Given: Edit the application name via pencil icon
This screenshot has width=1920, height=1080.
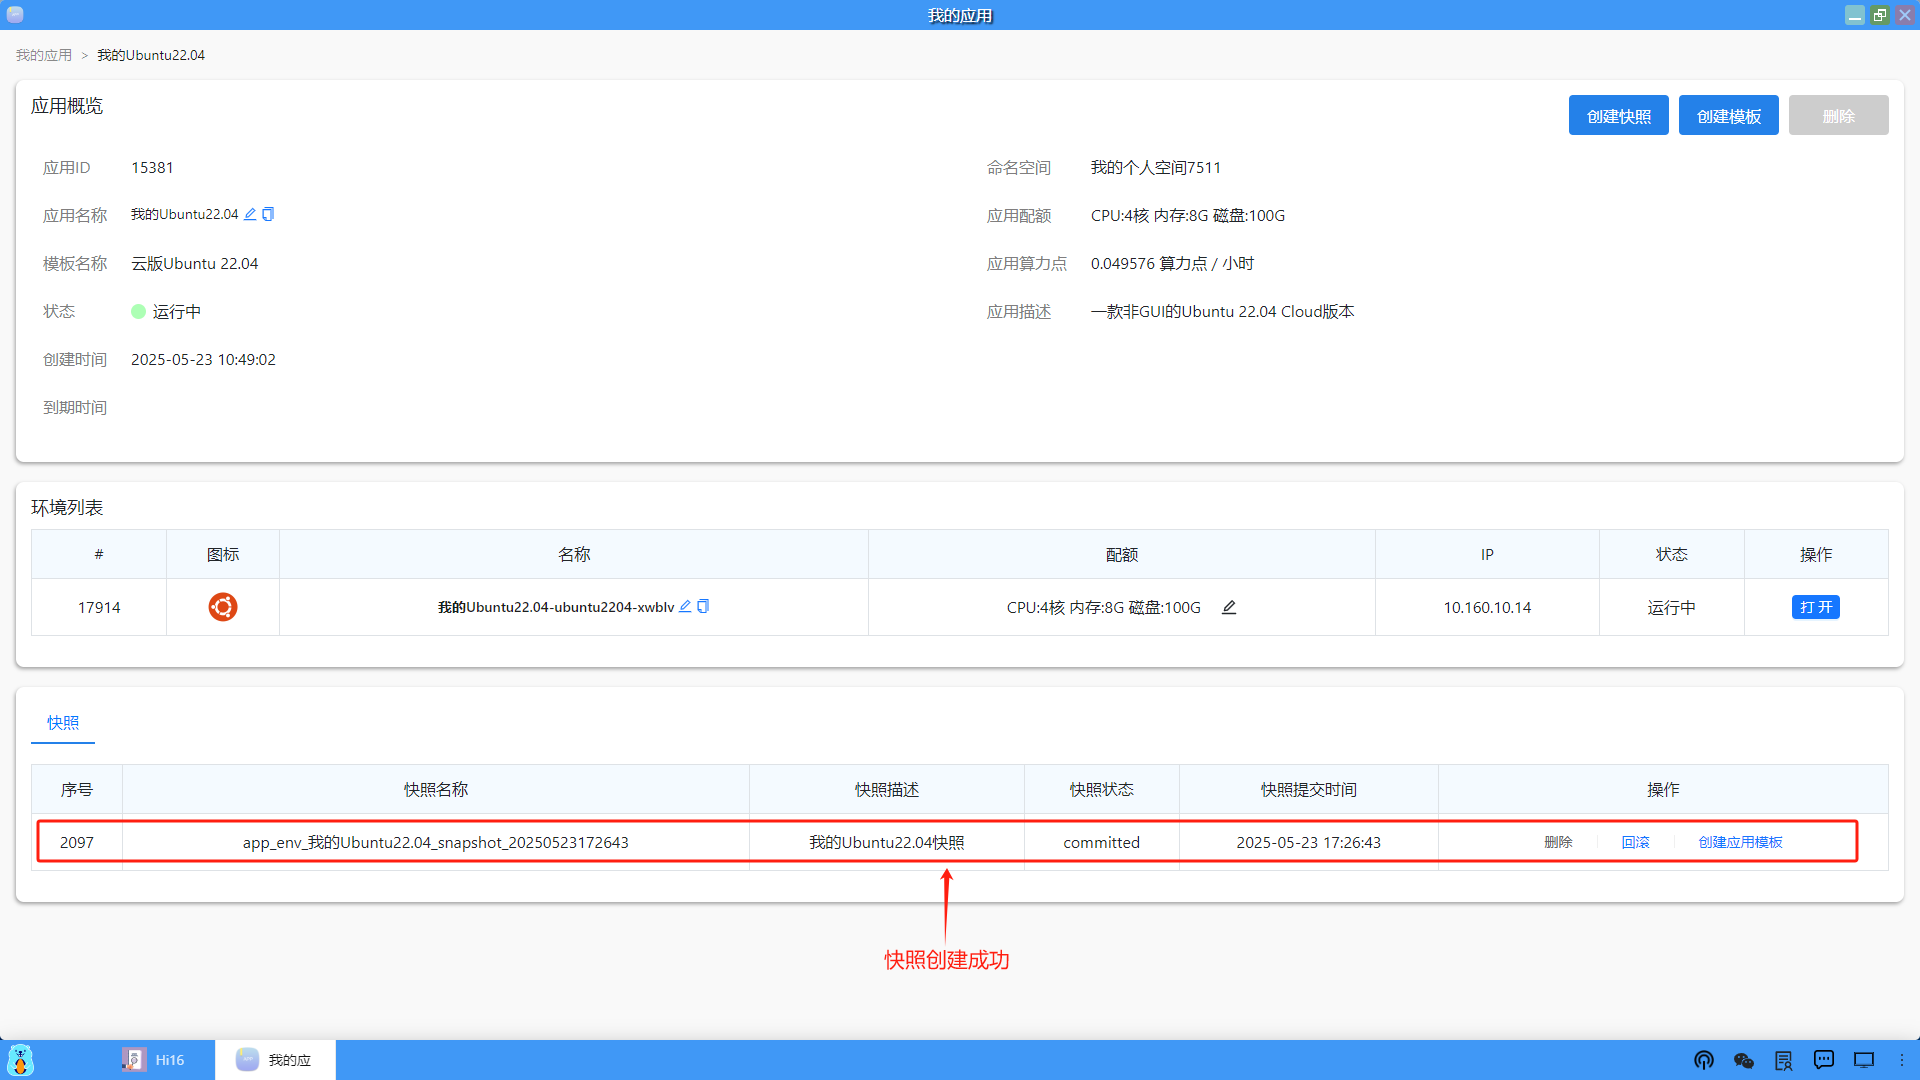Looking at the screenshot, I should (250, 214).
